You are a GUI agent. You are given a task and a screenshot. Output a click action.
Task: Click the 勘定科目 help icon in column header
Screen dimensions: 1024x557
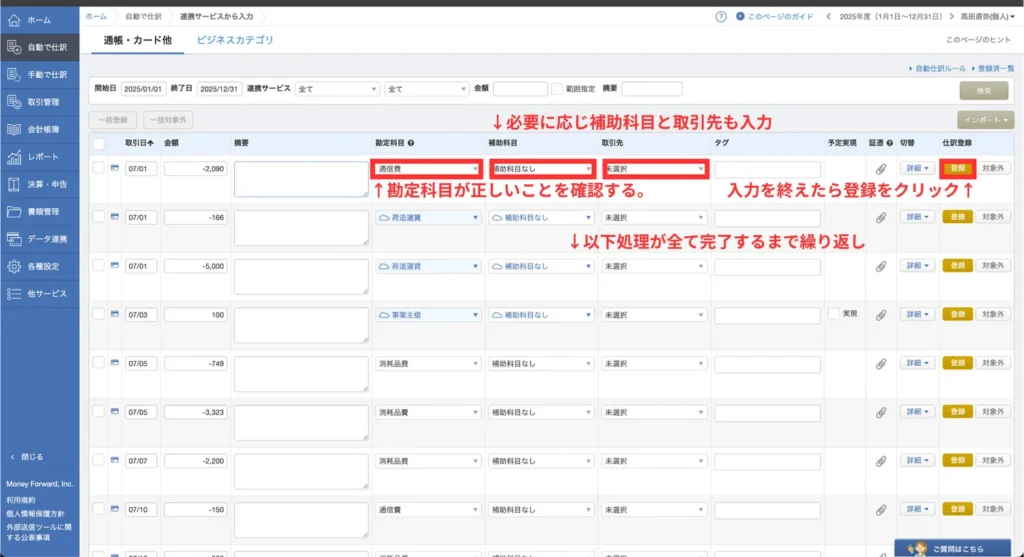(x=411, y=143)
